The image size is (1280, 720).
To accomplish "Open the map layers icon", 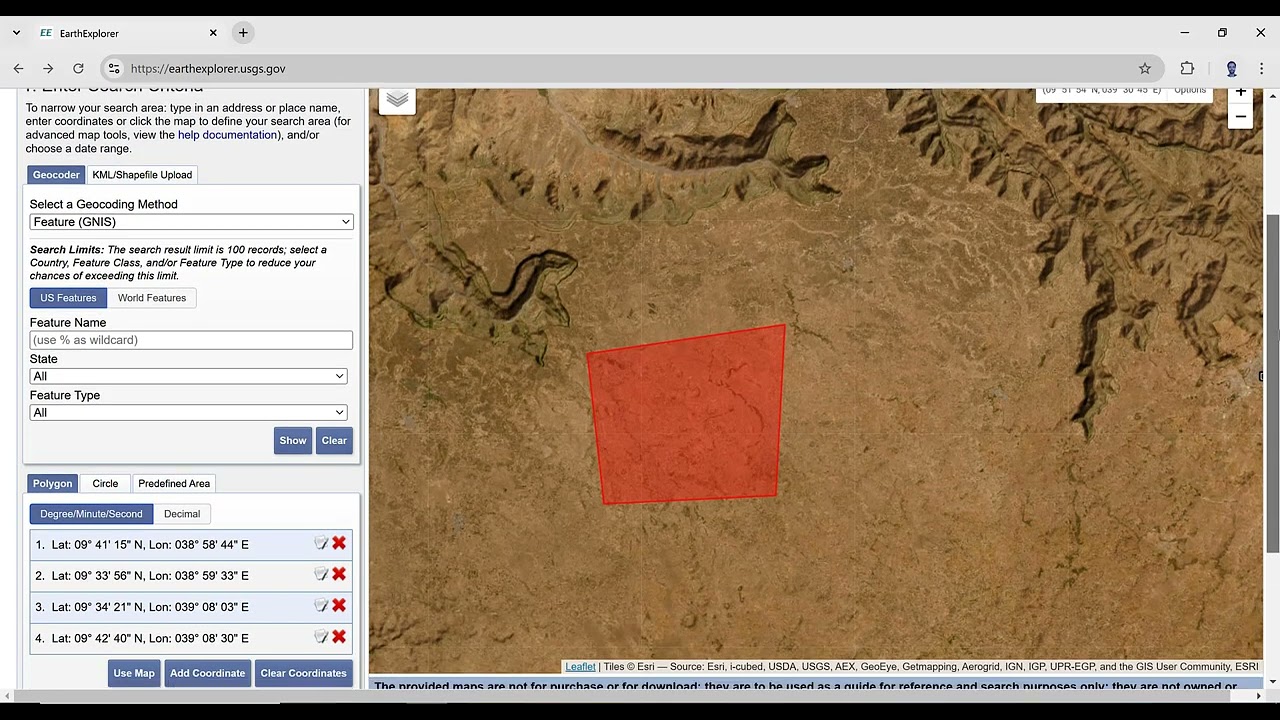I will (397, 100).
